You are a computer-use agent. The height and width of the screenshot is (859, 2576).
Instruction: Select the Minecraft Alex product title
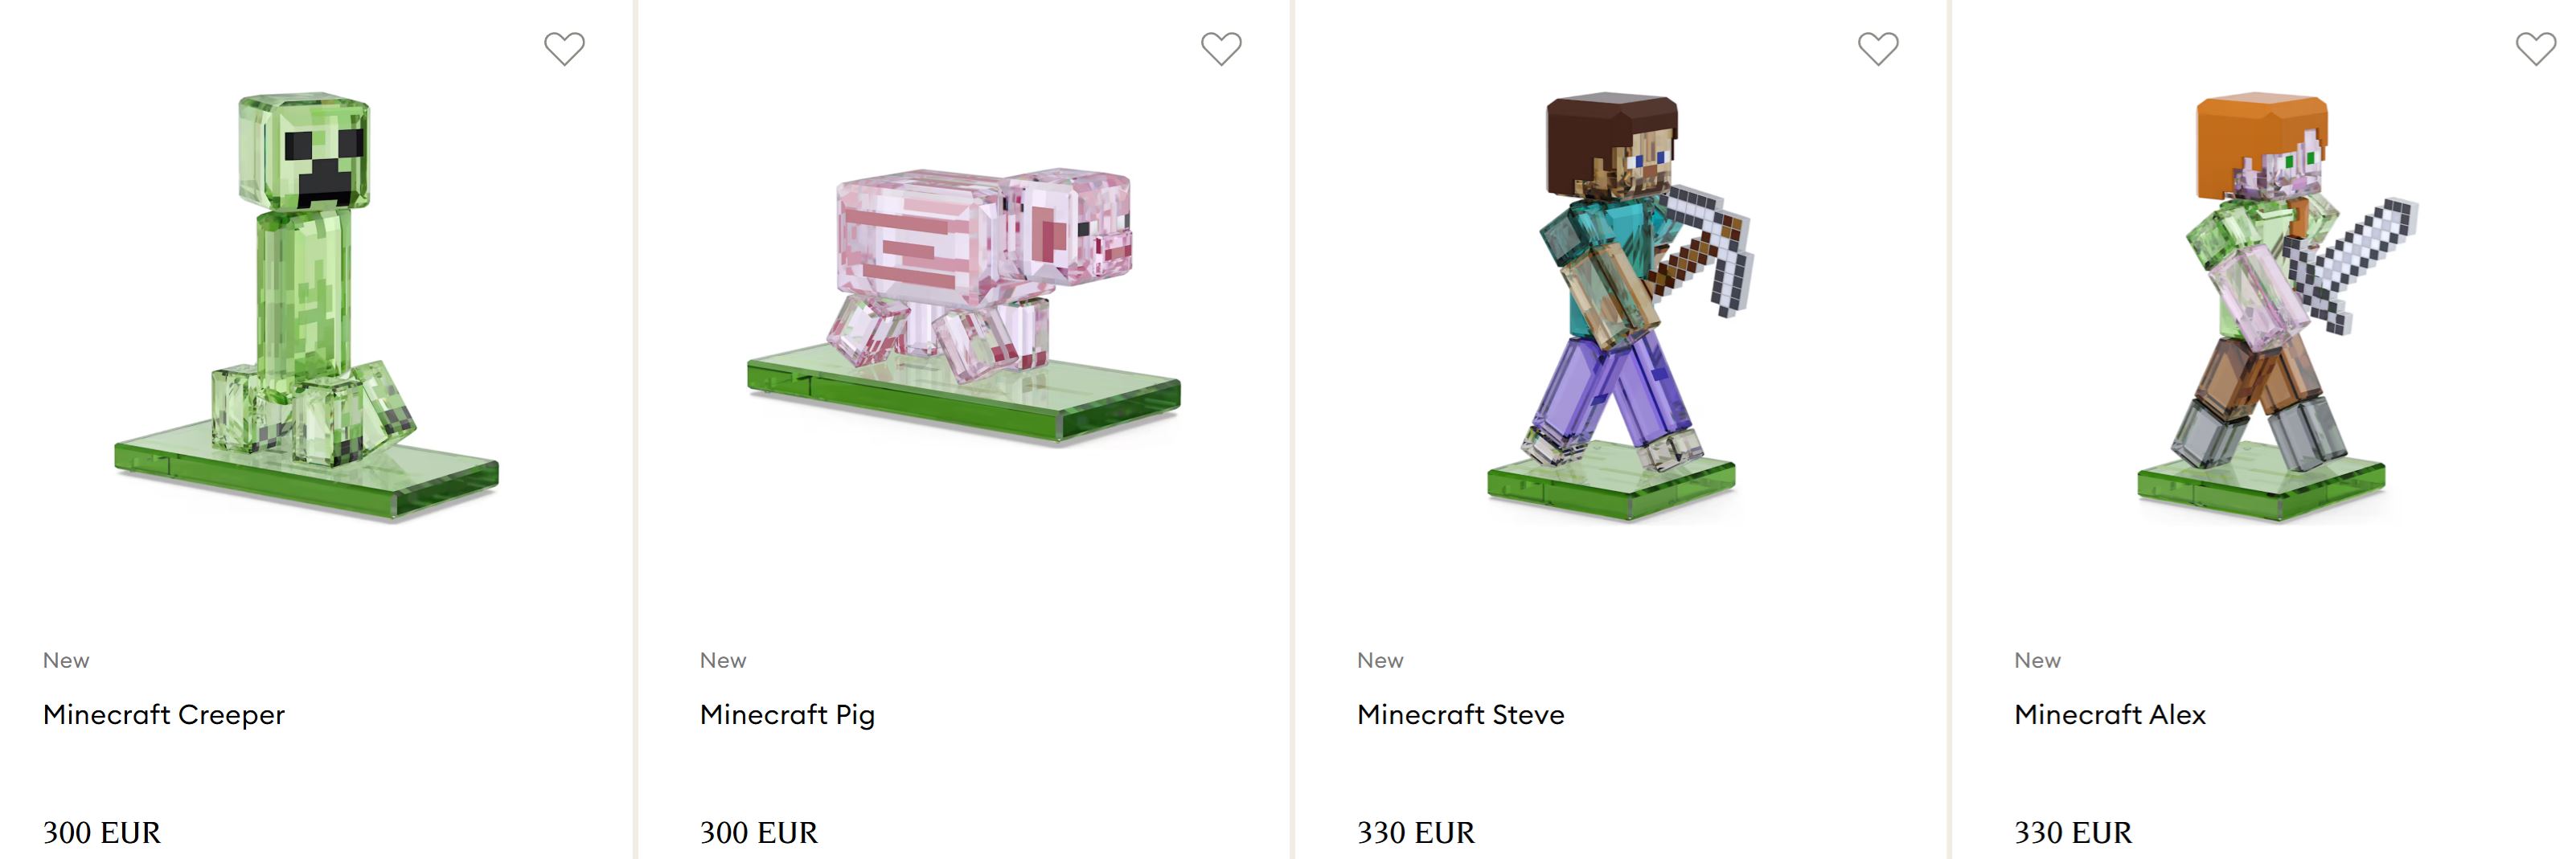[x=2109, y=714]
